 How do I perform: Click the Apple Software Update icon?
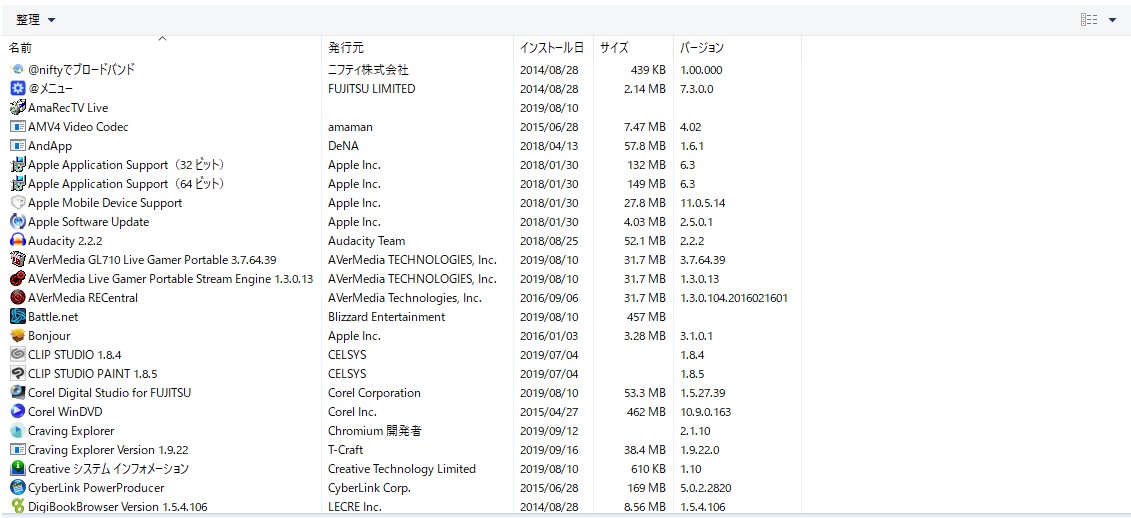[18, 221]
